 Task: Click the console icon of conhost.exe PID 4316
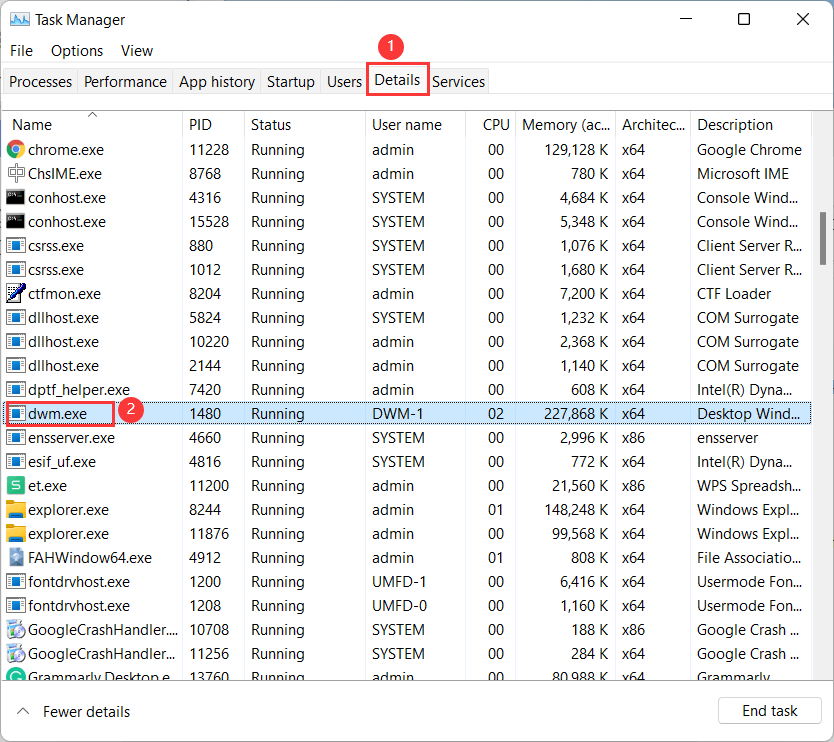[16, 198]
